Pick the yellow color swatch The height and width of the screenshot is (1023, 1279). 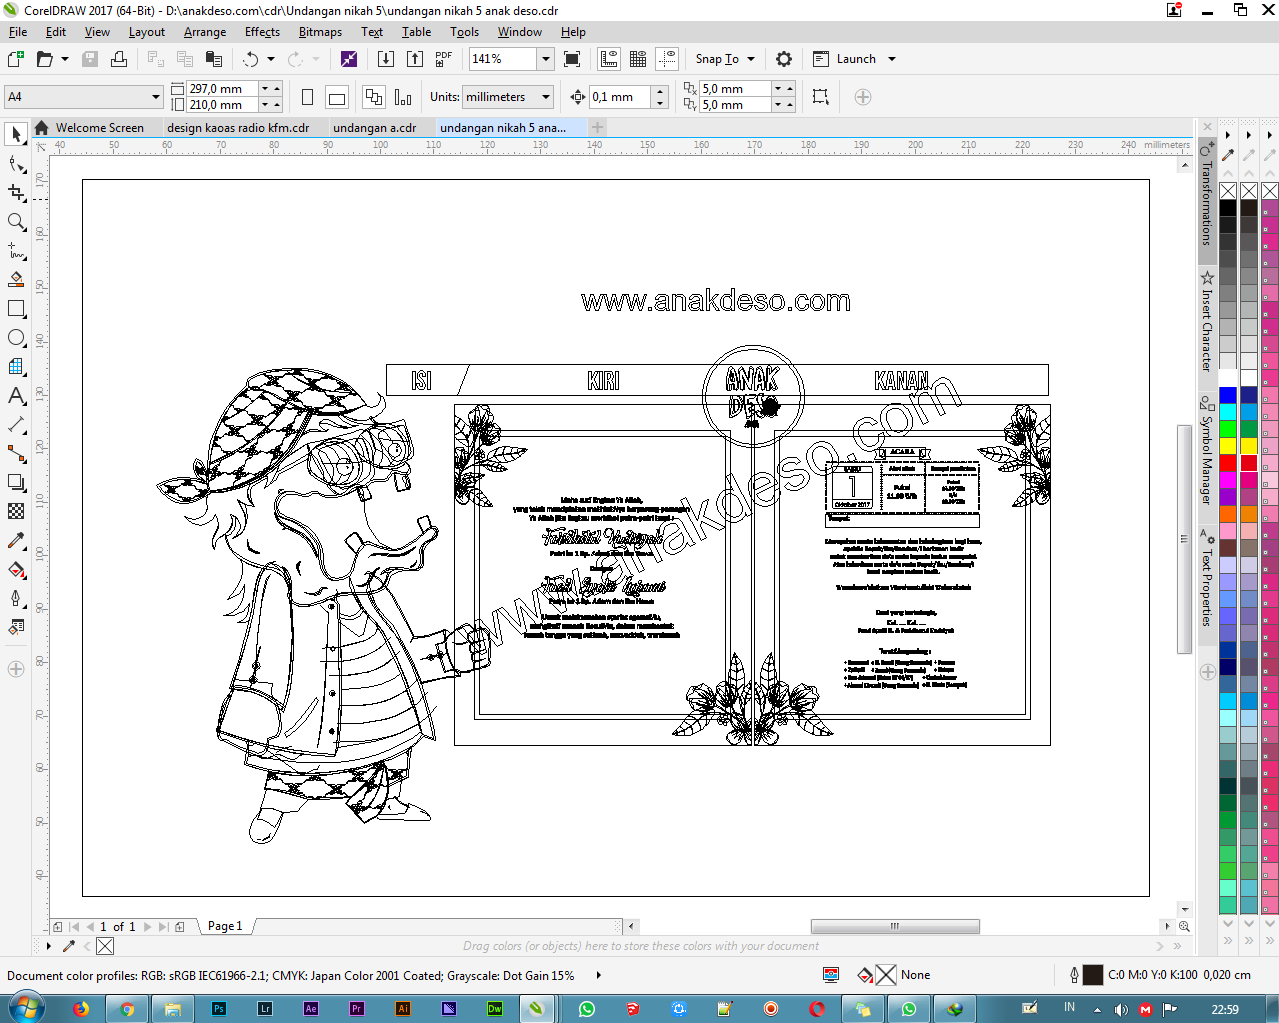point(1228,446)
